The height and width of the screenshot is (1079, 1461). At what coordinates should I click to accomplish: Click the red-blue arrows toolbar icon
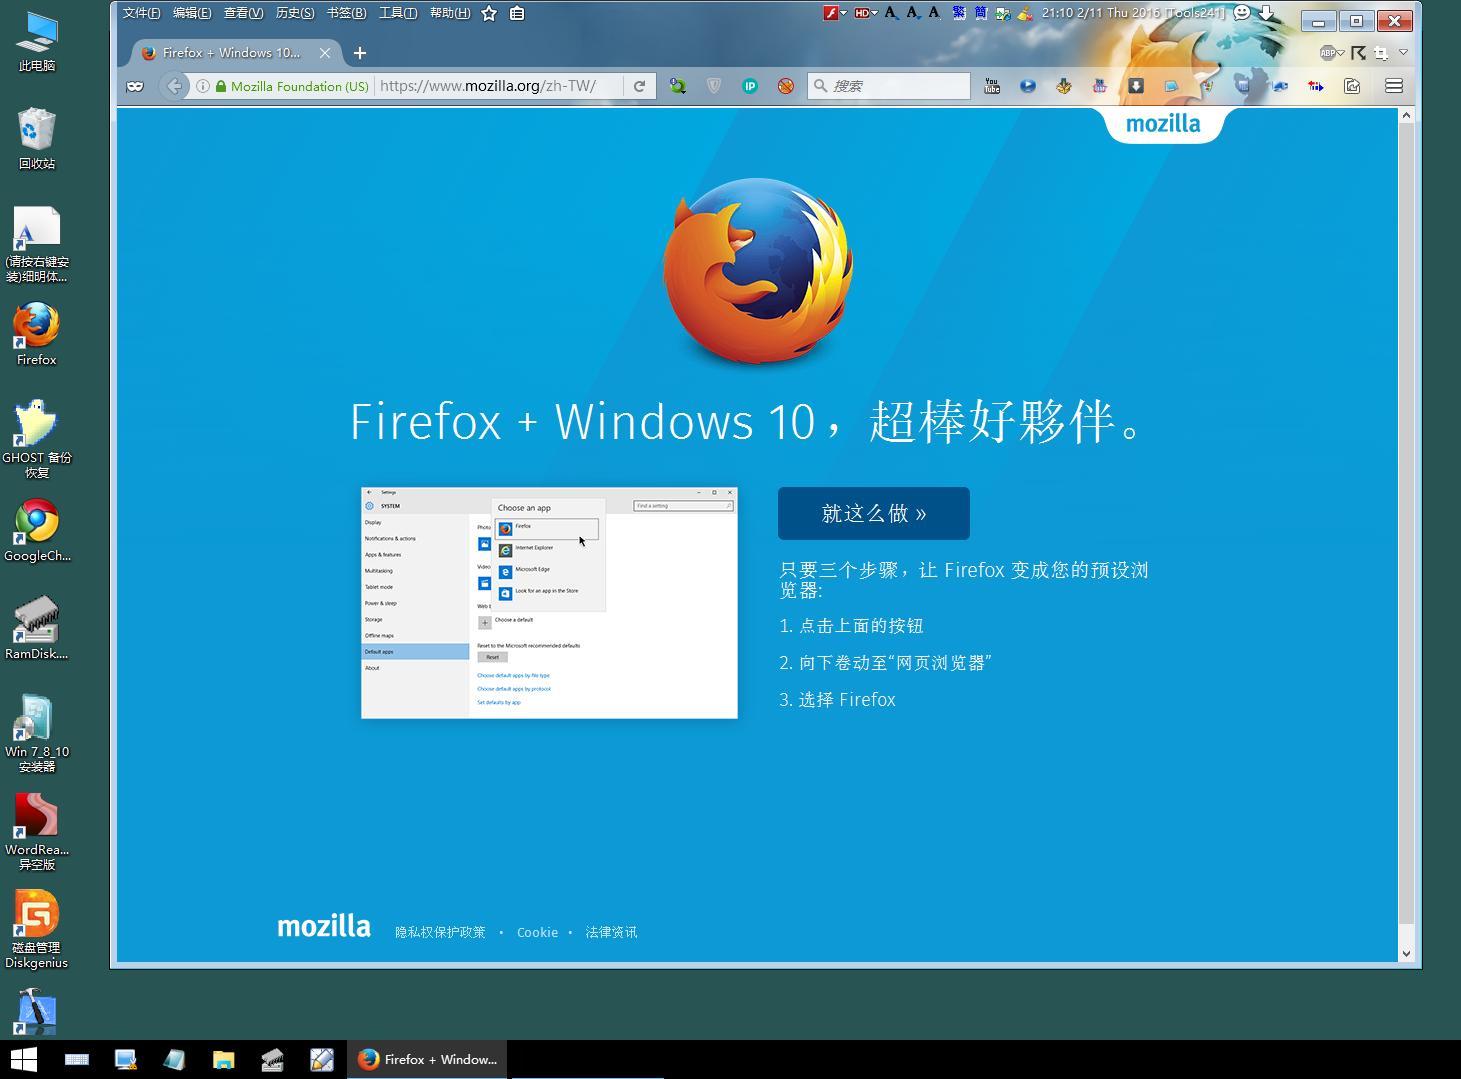(1316, 86)
